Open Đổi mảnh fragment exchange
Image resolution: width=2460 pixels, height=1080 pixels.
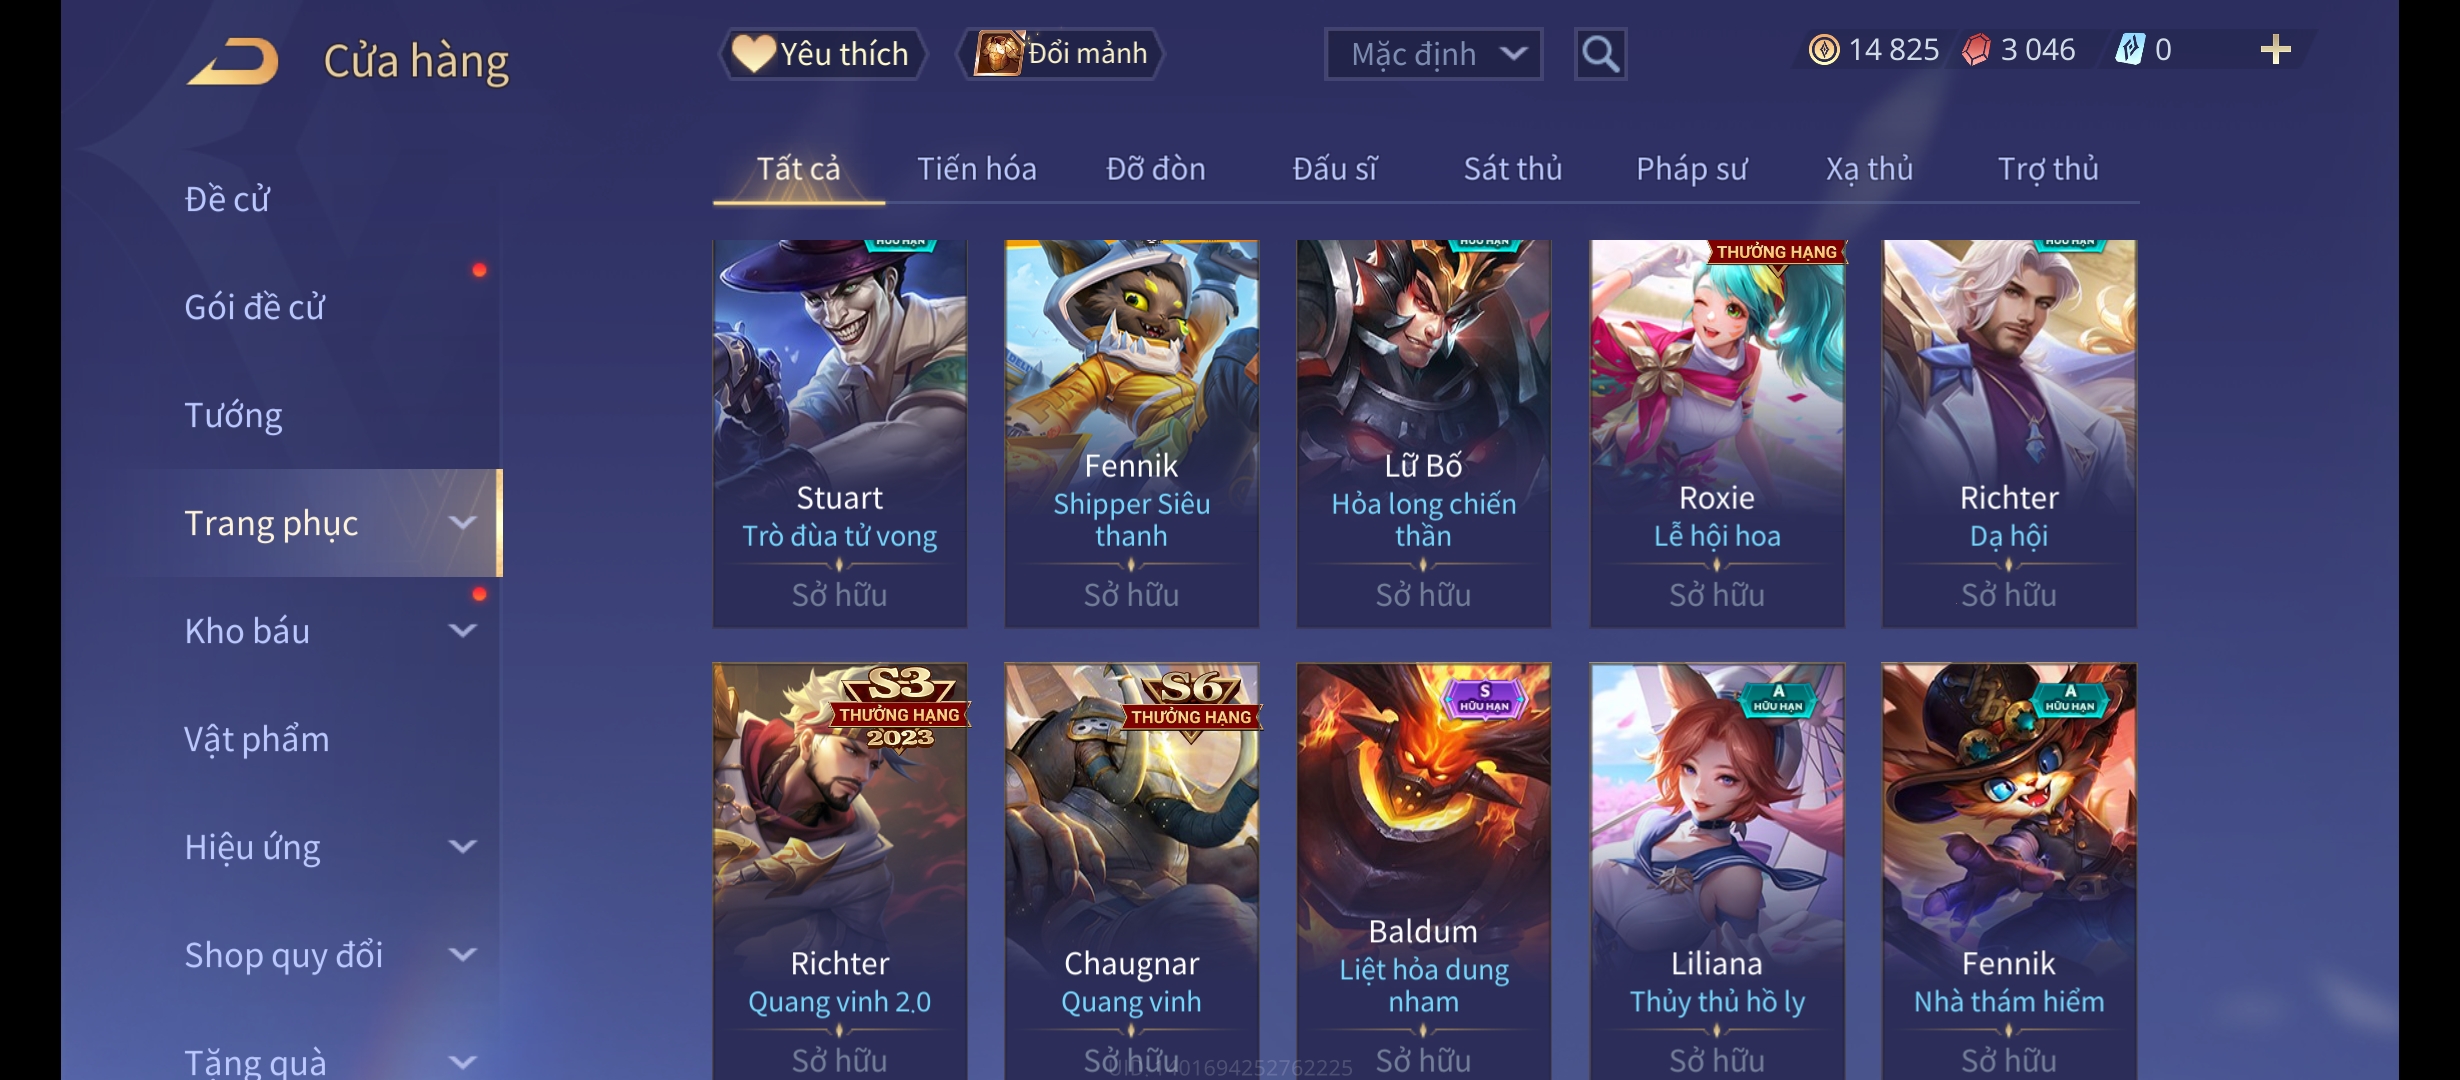1061,54
